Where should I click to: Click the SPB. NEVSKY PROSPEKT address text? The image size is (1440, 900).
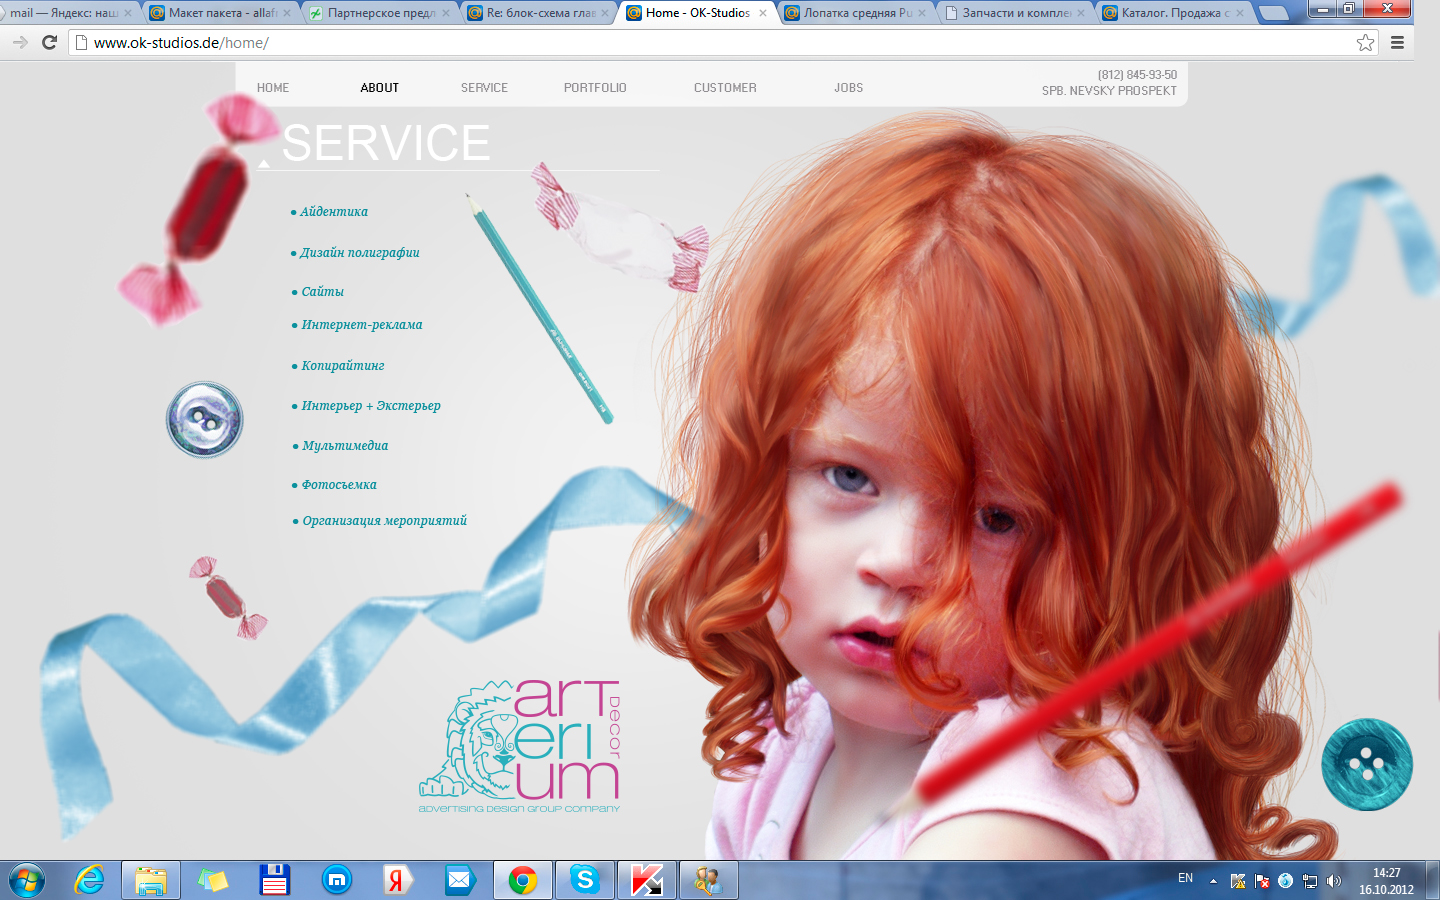1109,91
